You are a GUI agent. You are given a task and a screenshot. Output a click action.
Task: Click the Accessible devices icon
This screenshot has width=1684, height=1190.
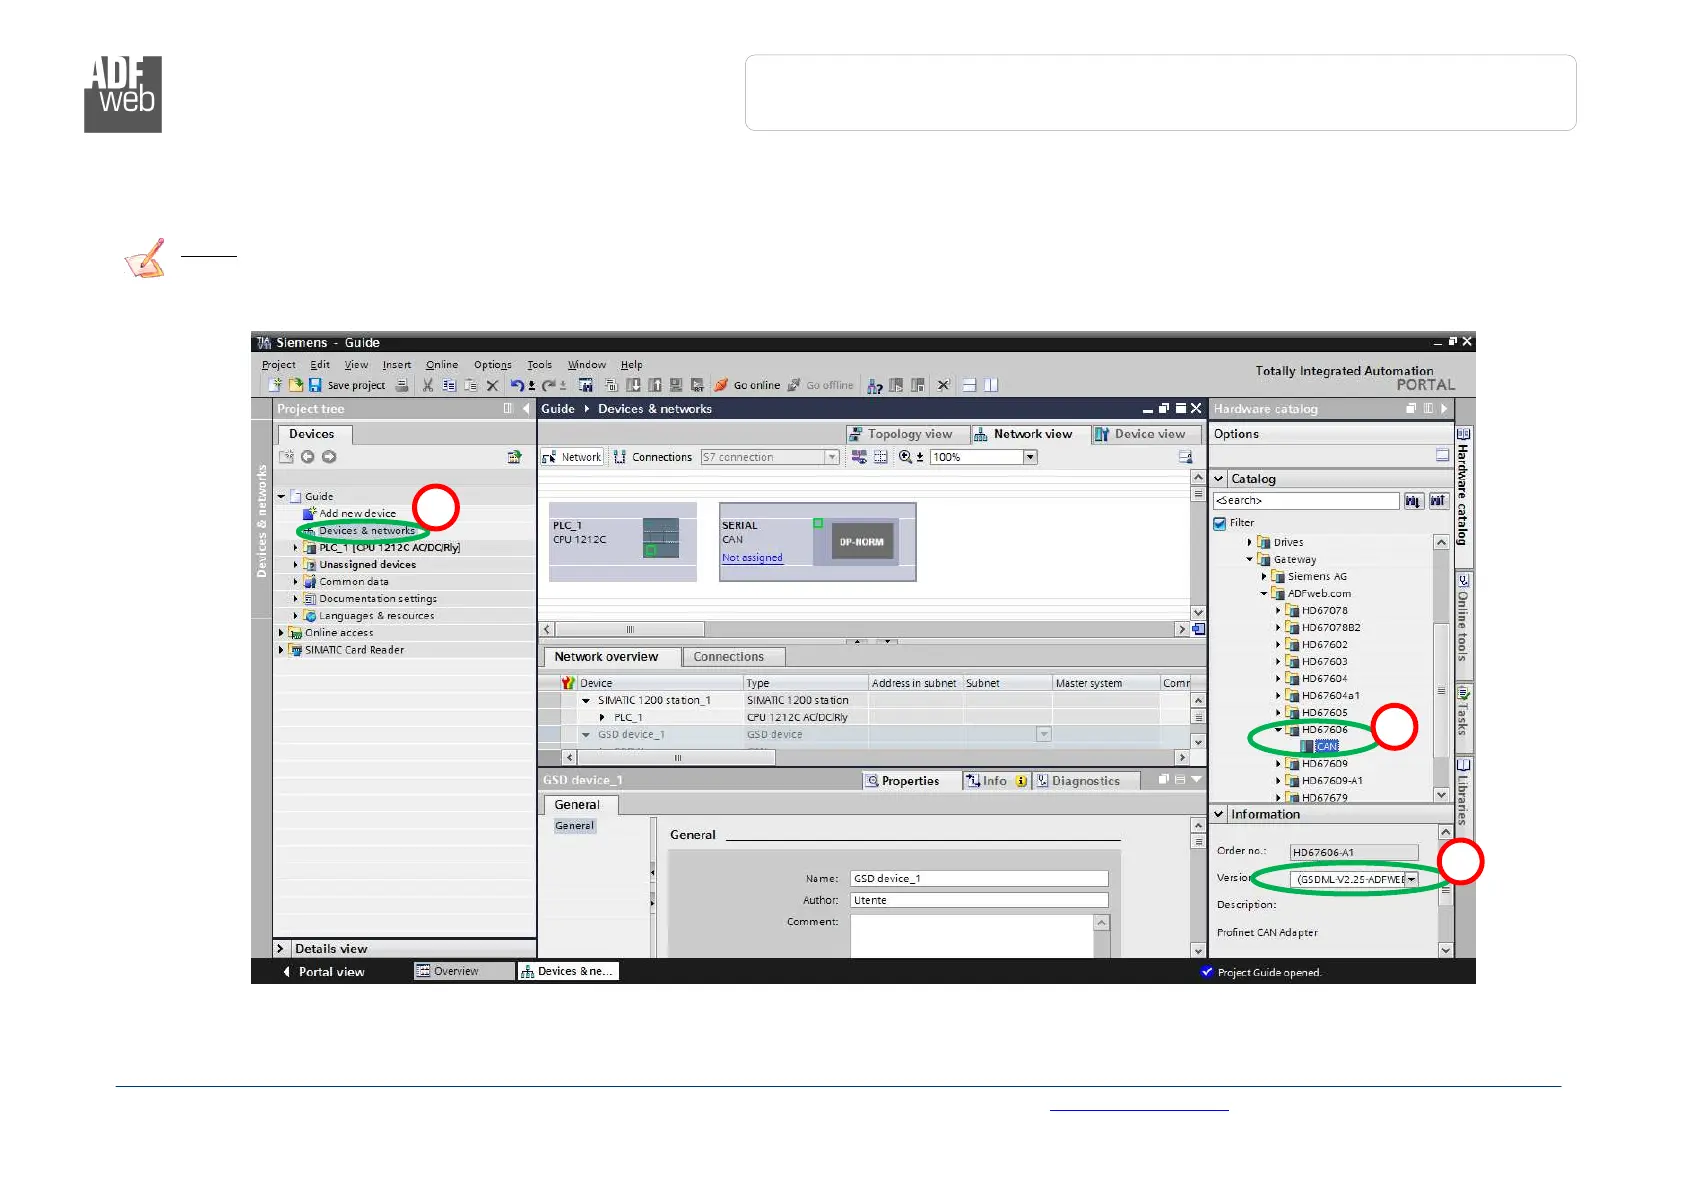[x=875, y=386]
